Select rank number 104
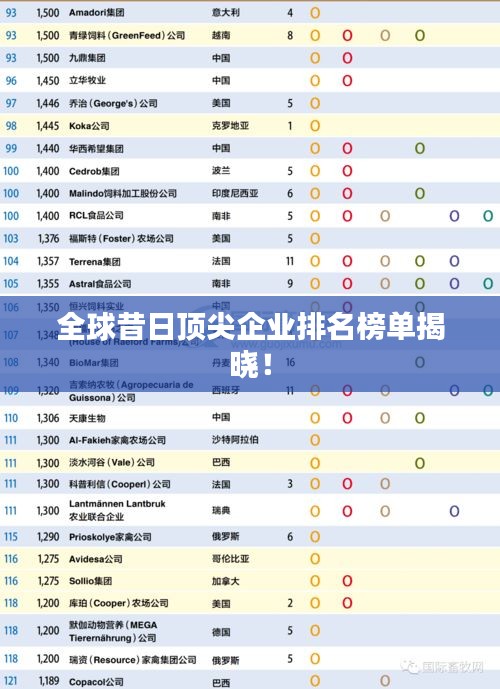500x689 pixels. point(11,261)
